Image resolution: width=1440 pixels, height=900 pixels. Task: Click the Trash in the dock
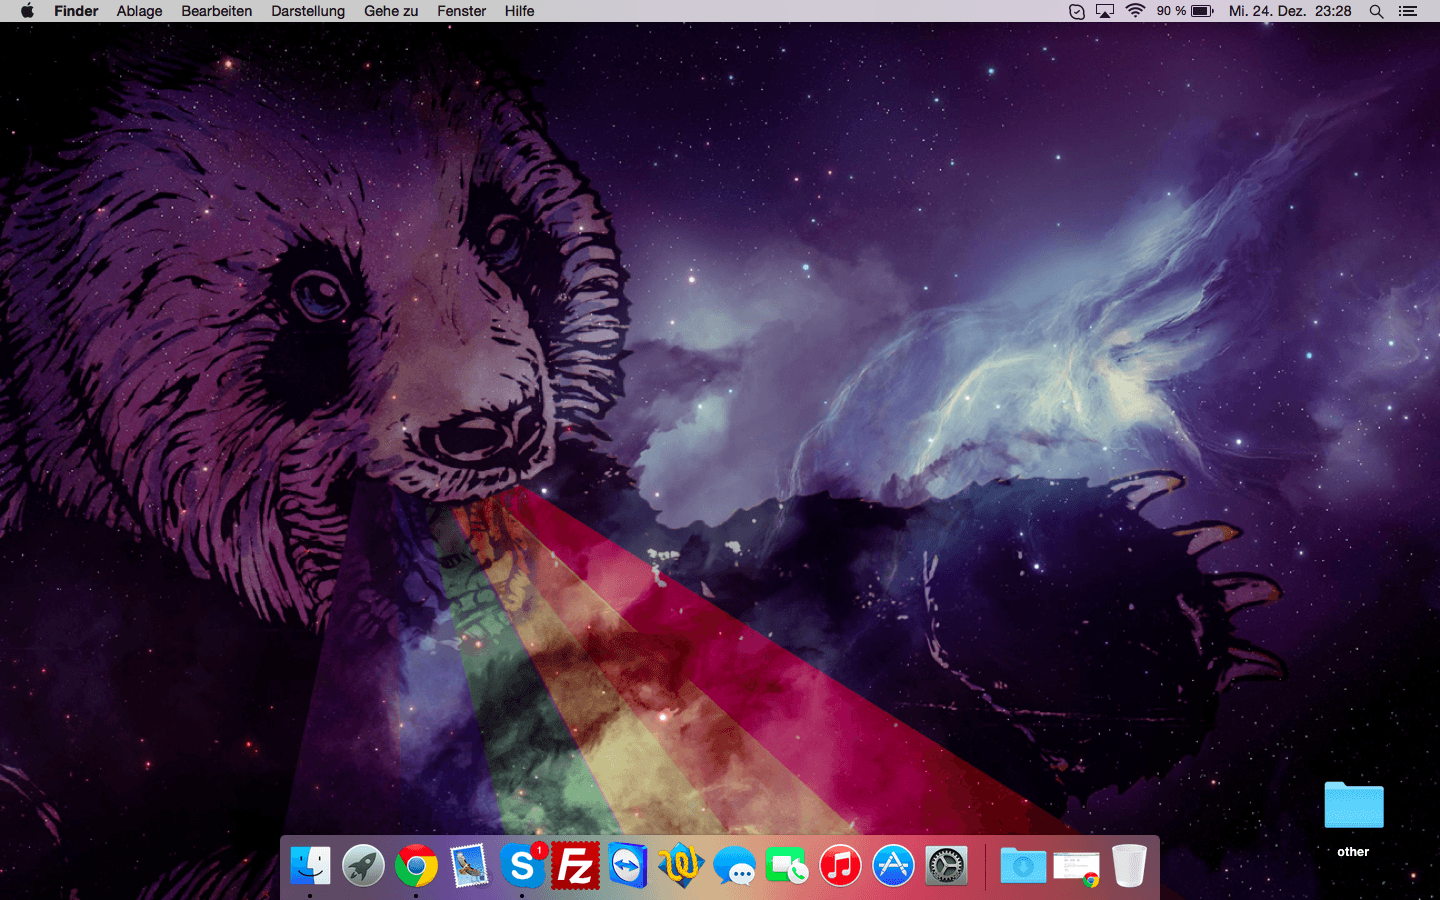[x=1129, y=866]
